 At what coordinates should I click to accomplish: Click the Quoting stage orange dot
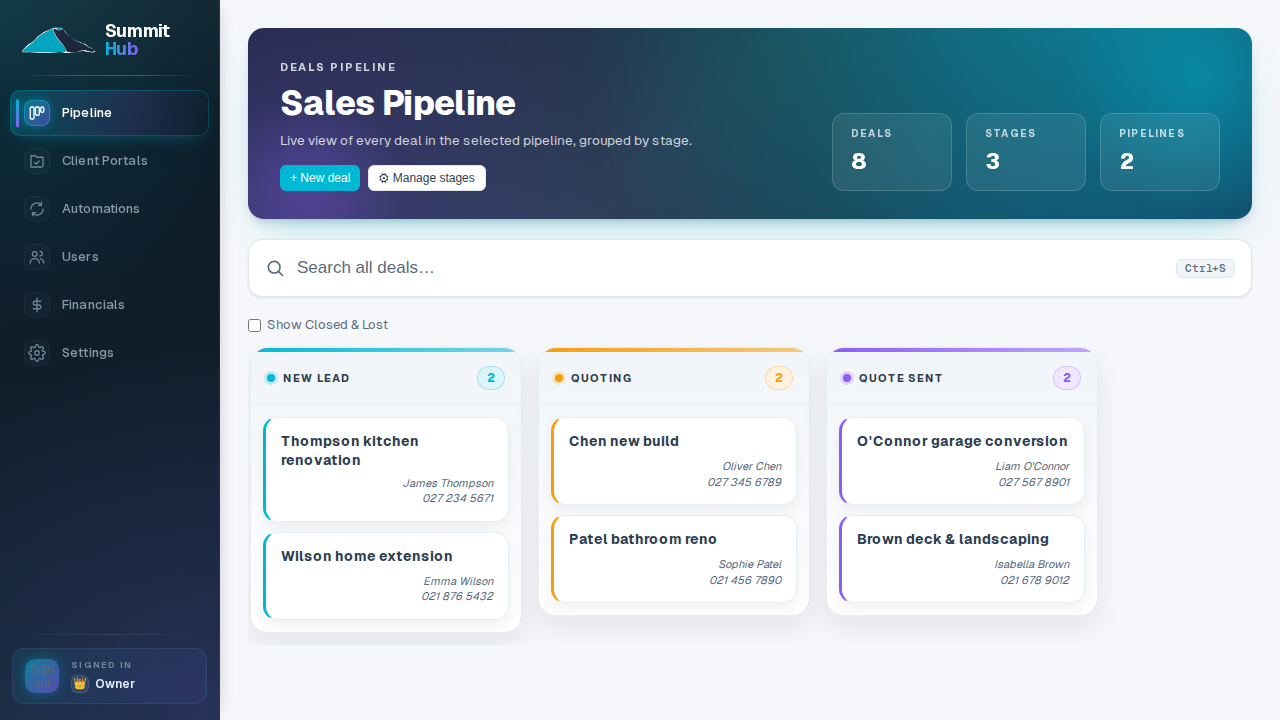pos(559,378)
